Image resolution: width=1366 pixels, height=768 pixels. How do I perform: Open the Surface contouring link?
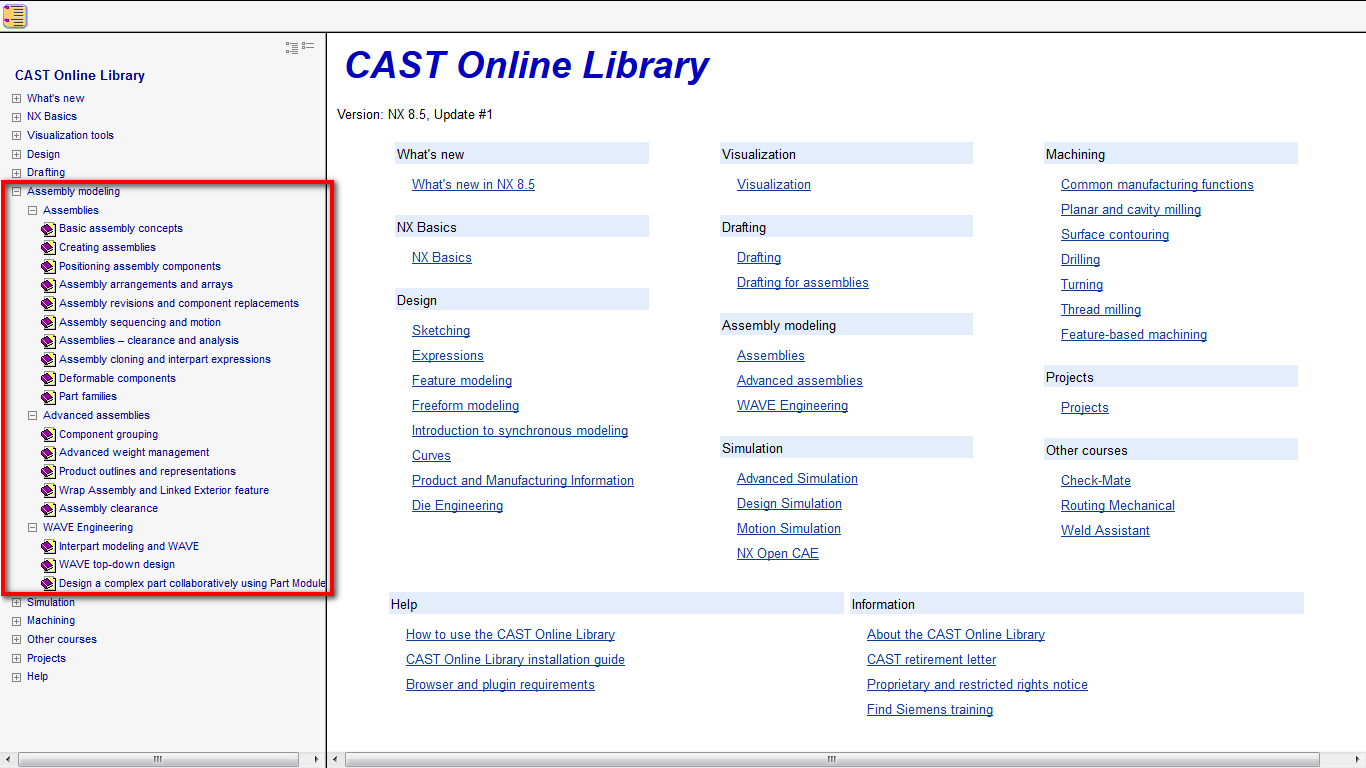[1115, 235]
